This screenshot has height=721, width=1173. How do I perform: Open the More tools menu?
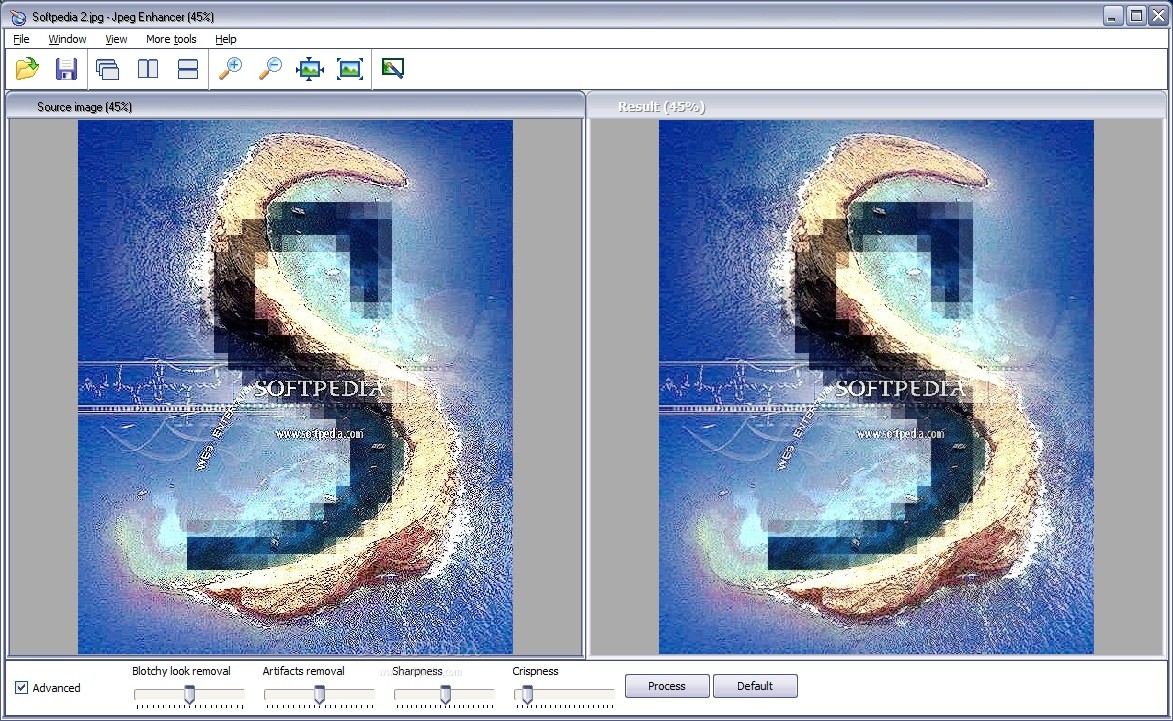click(171, 39)
